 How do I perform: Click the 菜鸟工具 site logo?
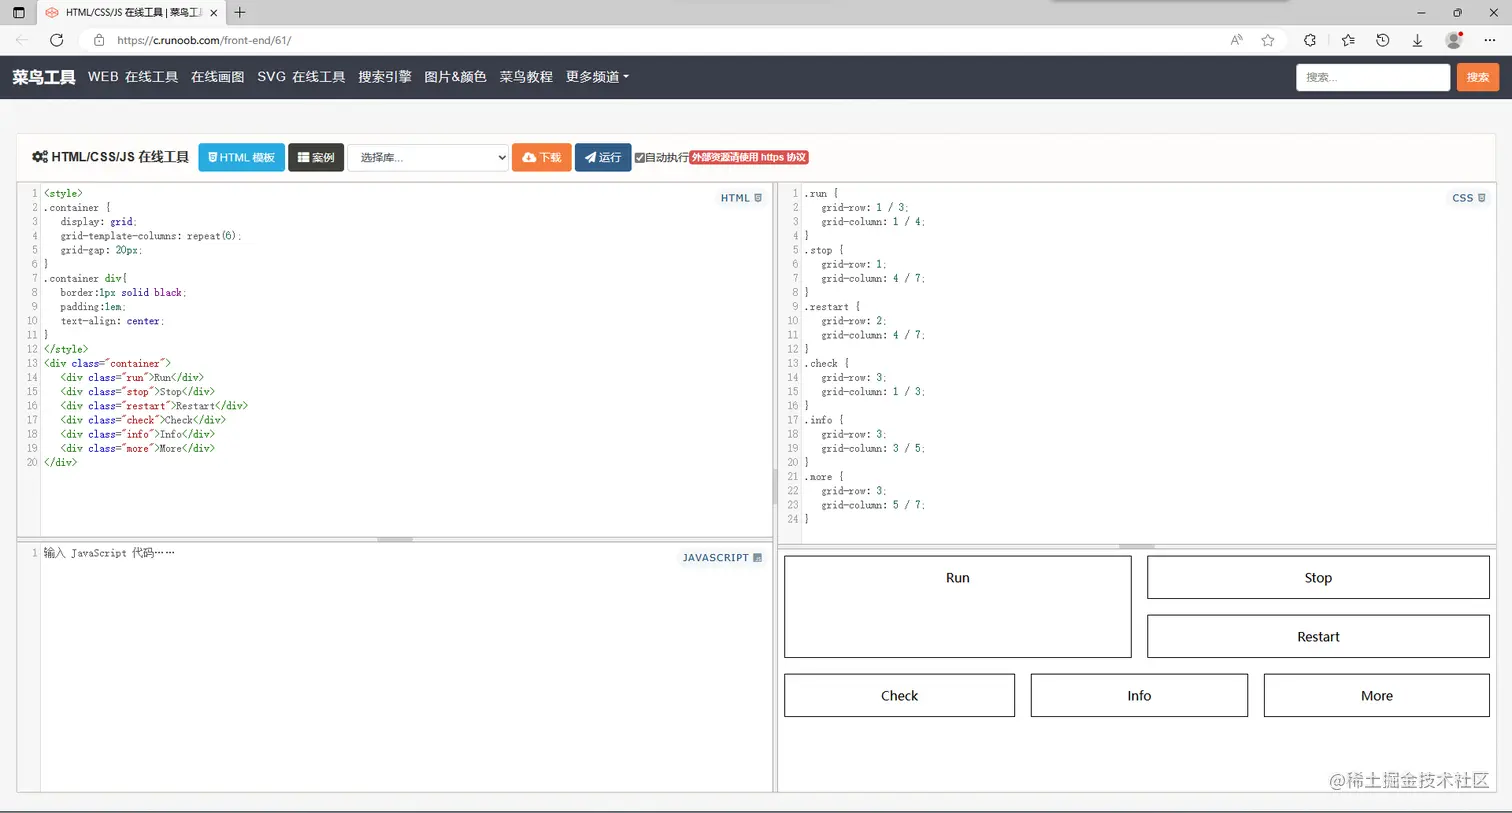point(44,77)
